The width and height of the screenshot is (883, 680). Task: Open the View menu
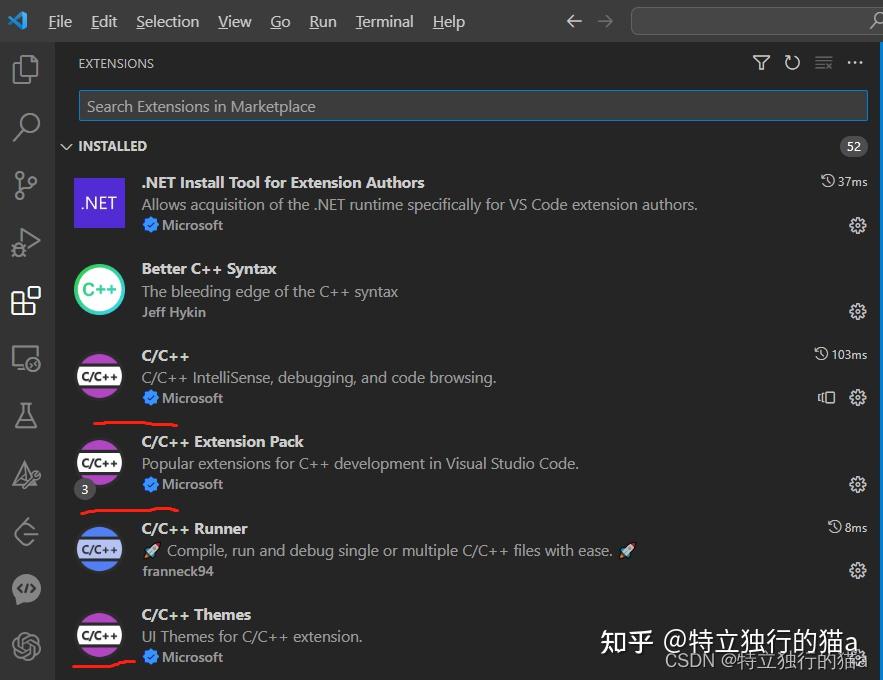tap(234, 22)
